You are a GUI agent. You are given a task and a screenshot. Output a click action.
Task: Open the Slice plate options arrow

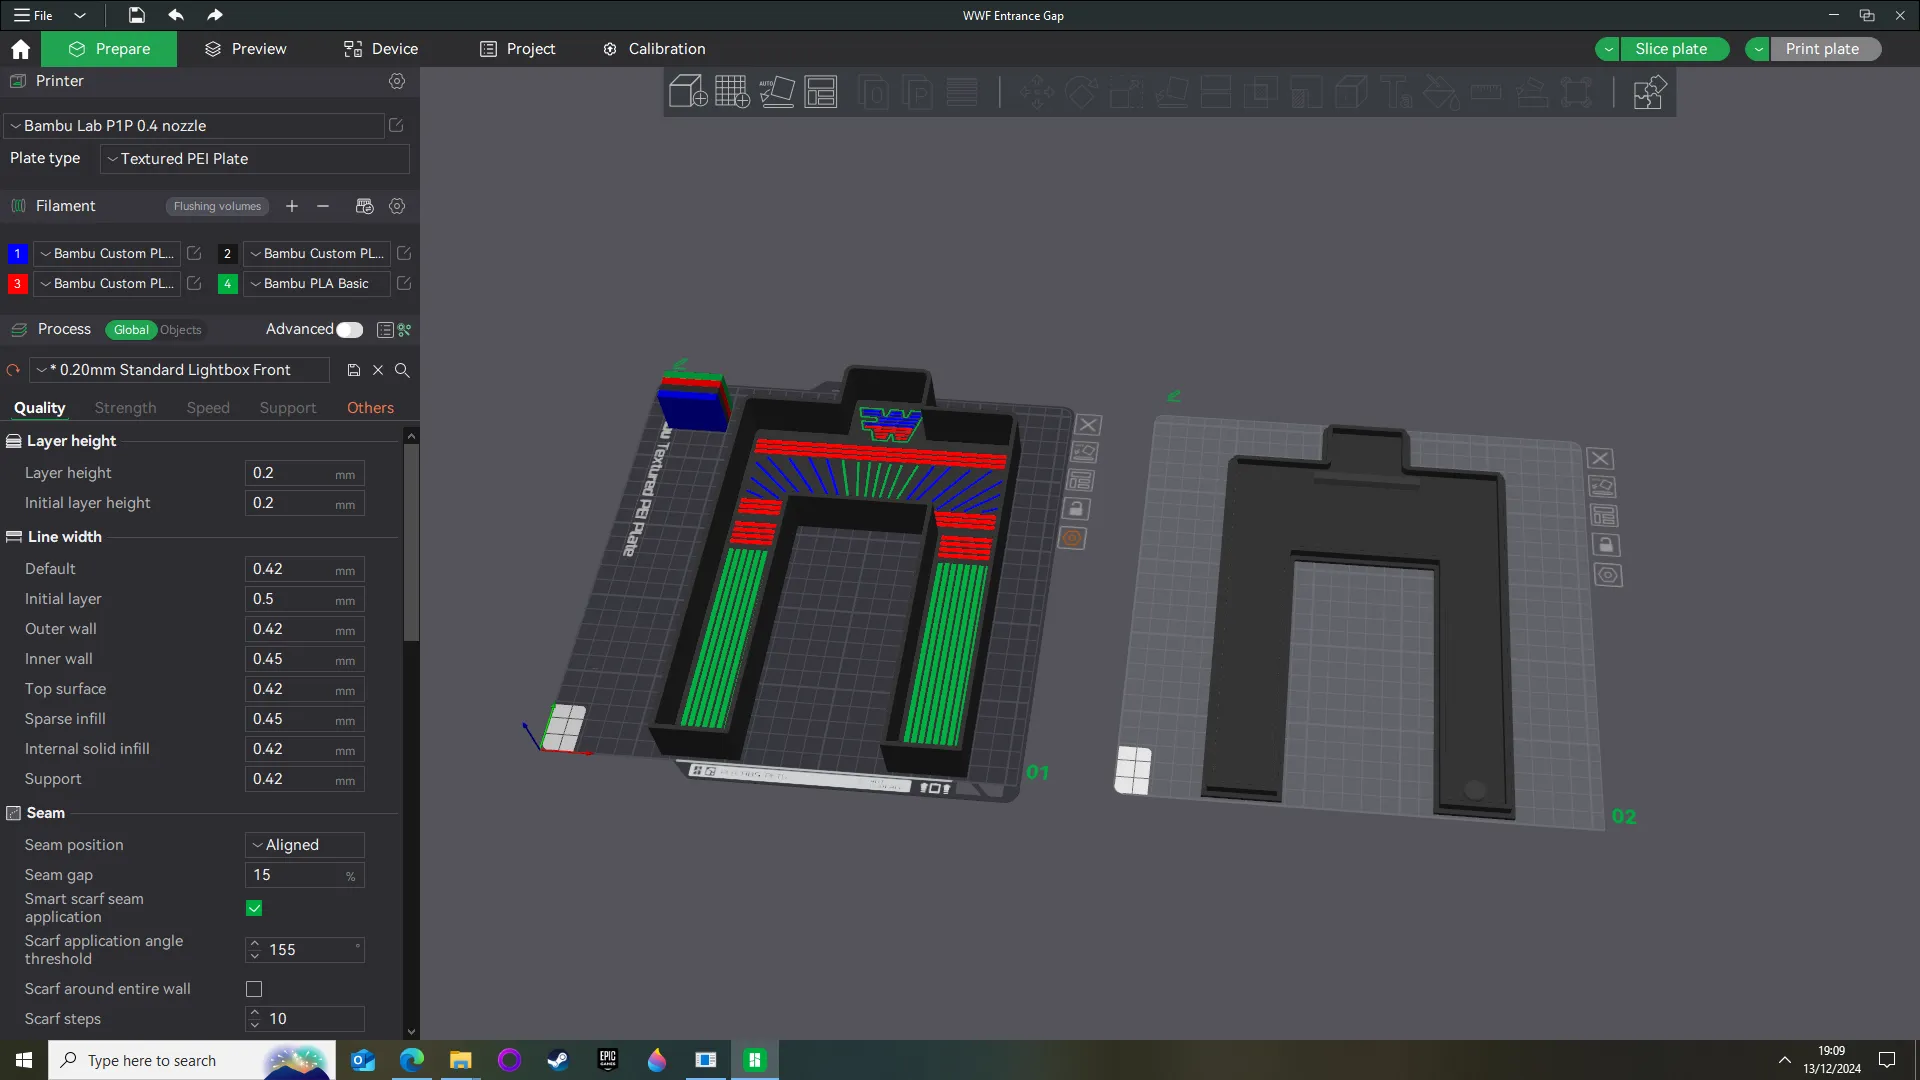(1608, 49)
